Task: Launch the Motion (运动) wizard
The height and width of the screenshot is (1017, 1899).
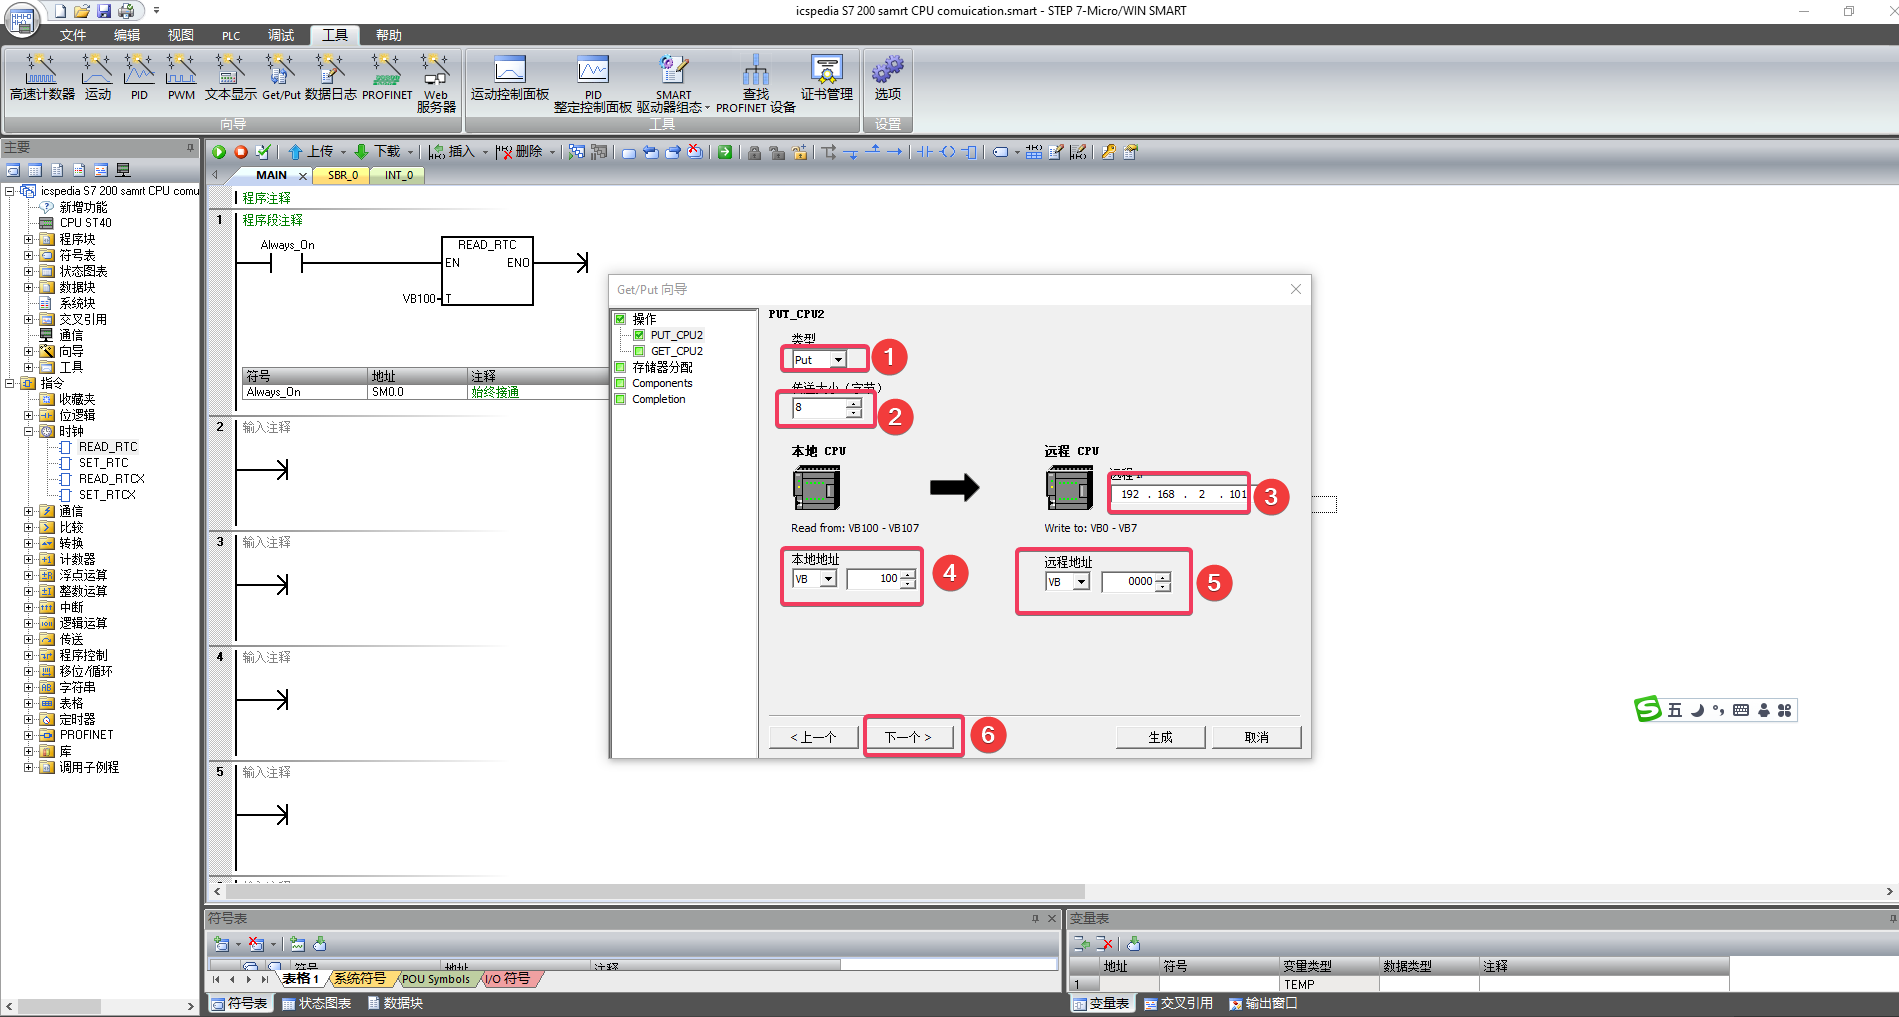Action: tap(97, 77)
